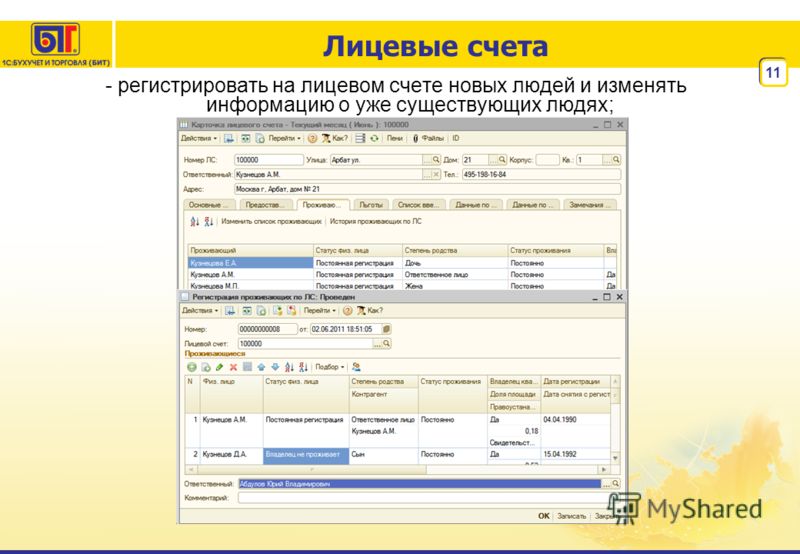800x554 pixels.
Task: Open the Льготы tab
Action: (370, 205)
